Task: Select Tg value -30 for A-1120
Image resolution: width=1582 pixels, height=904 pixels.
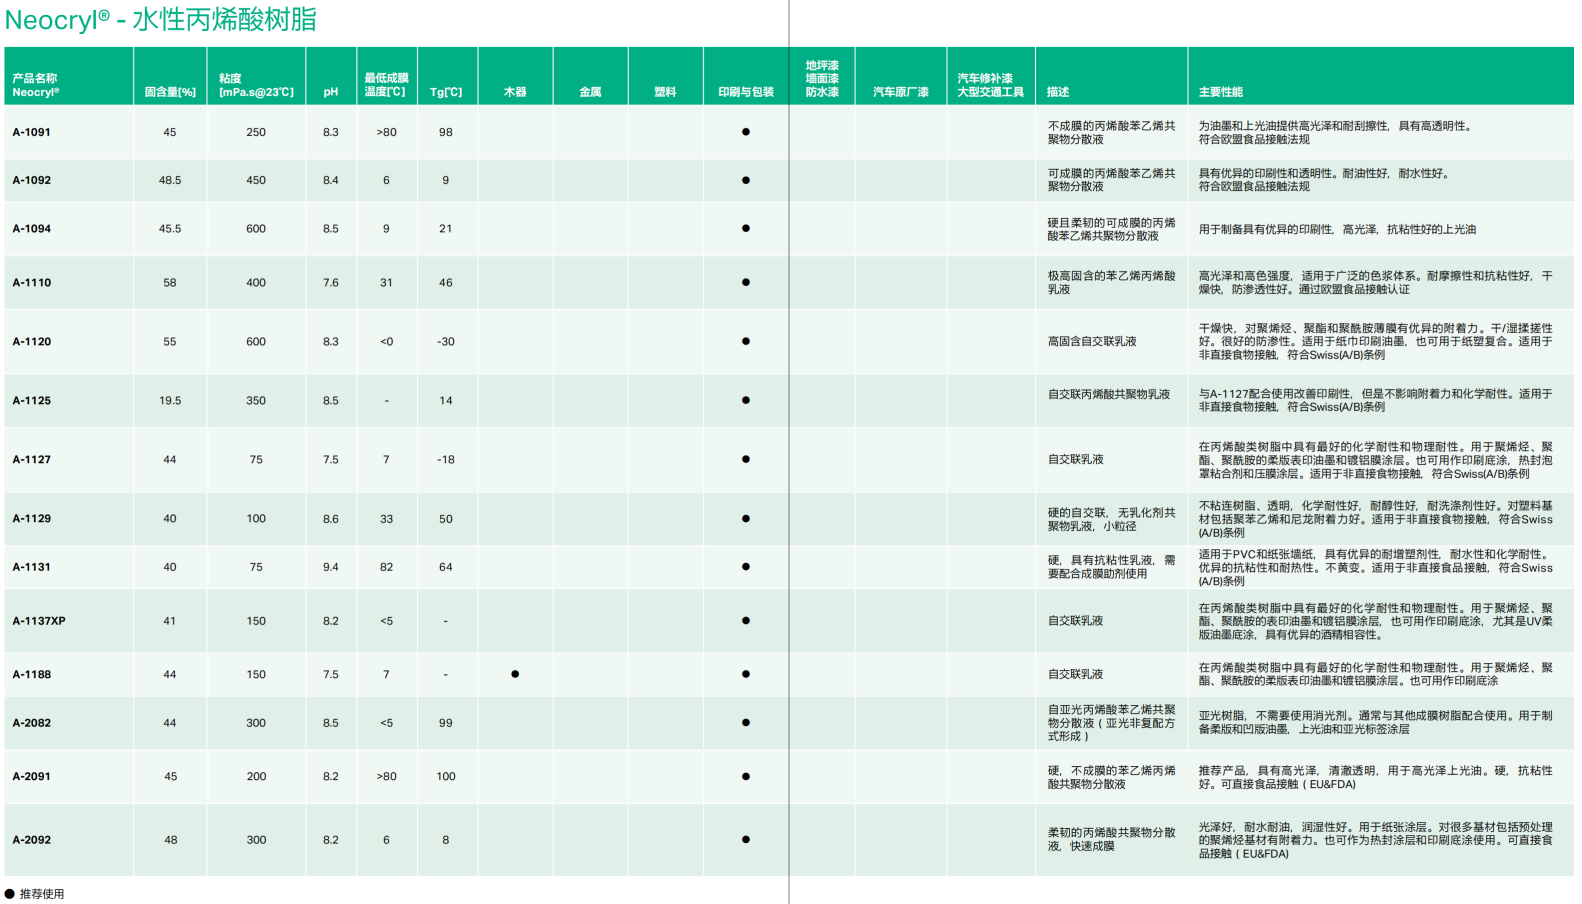Action: coord(446,342)
